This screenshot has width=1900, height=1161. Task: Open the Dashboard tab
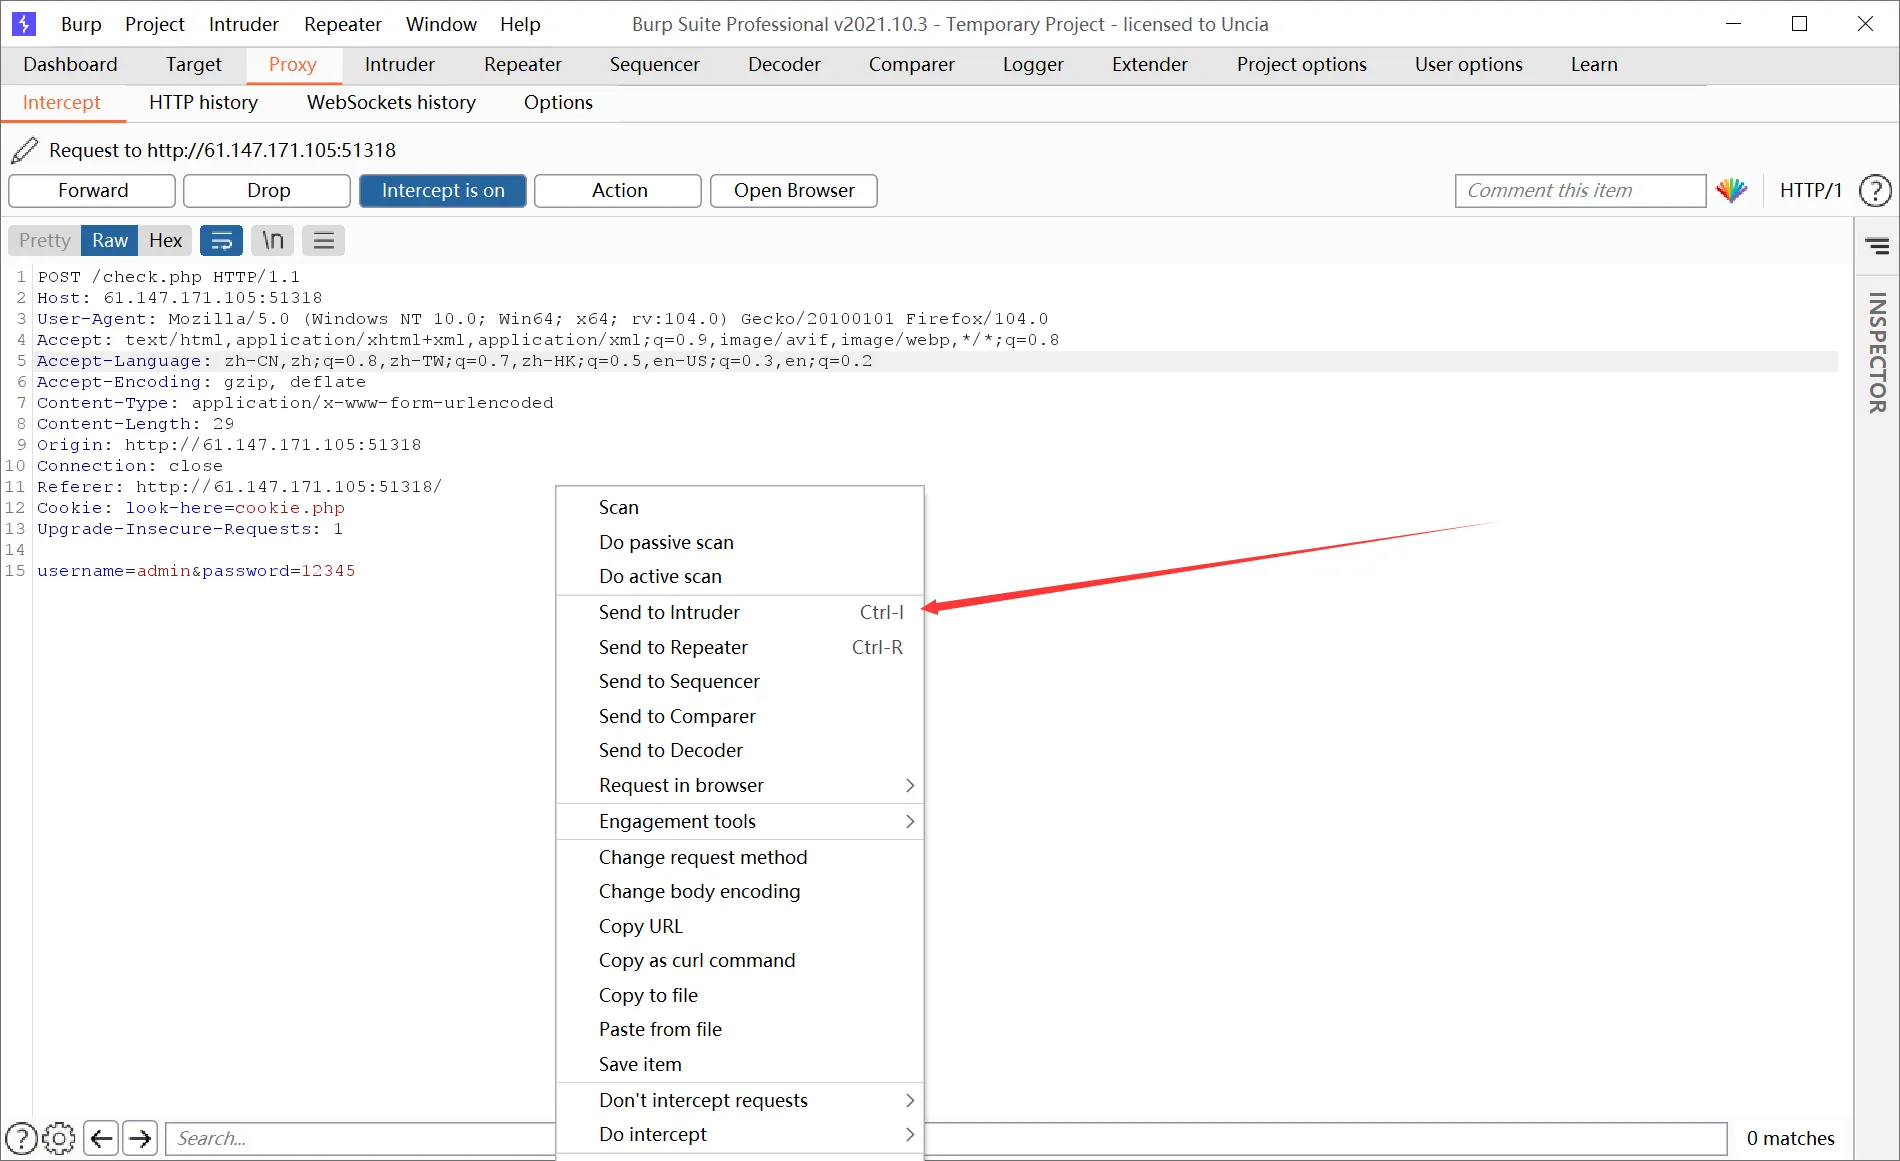coord(70,64)
